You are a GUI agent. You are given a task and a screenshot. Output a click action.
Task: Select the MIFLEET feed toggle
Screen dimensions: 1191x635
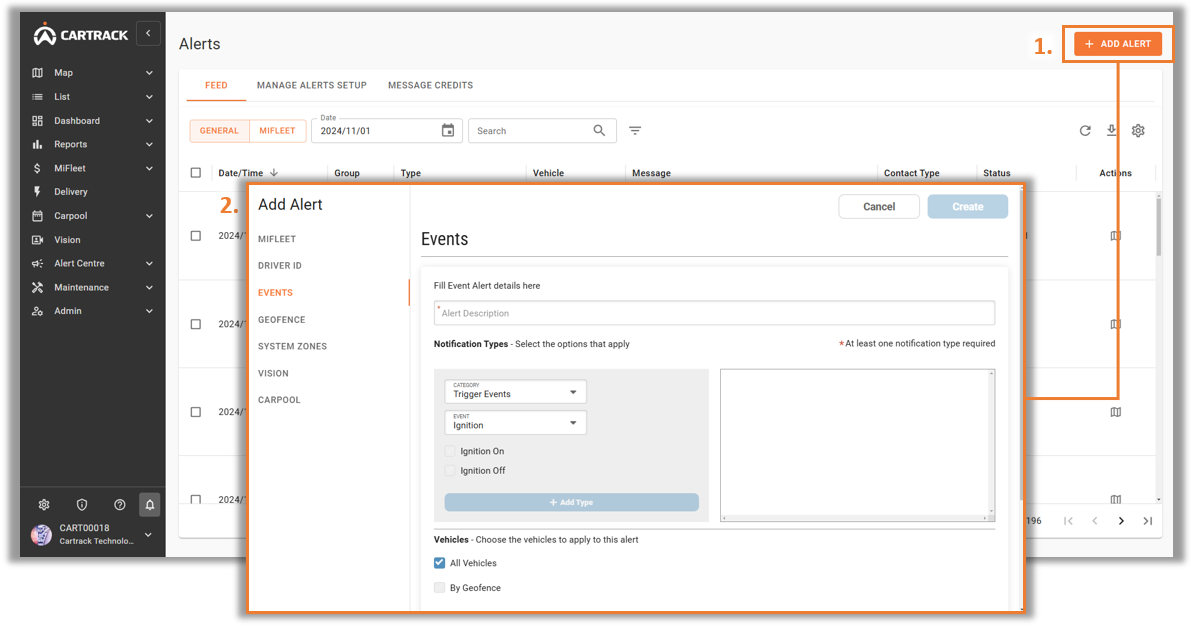pos(277,131)
